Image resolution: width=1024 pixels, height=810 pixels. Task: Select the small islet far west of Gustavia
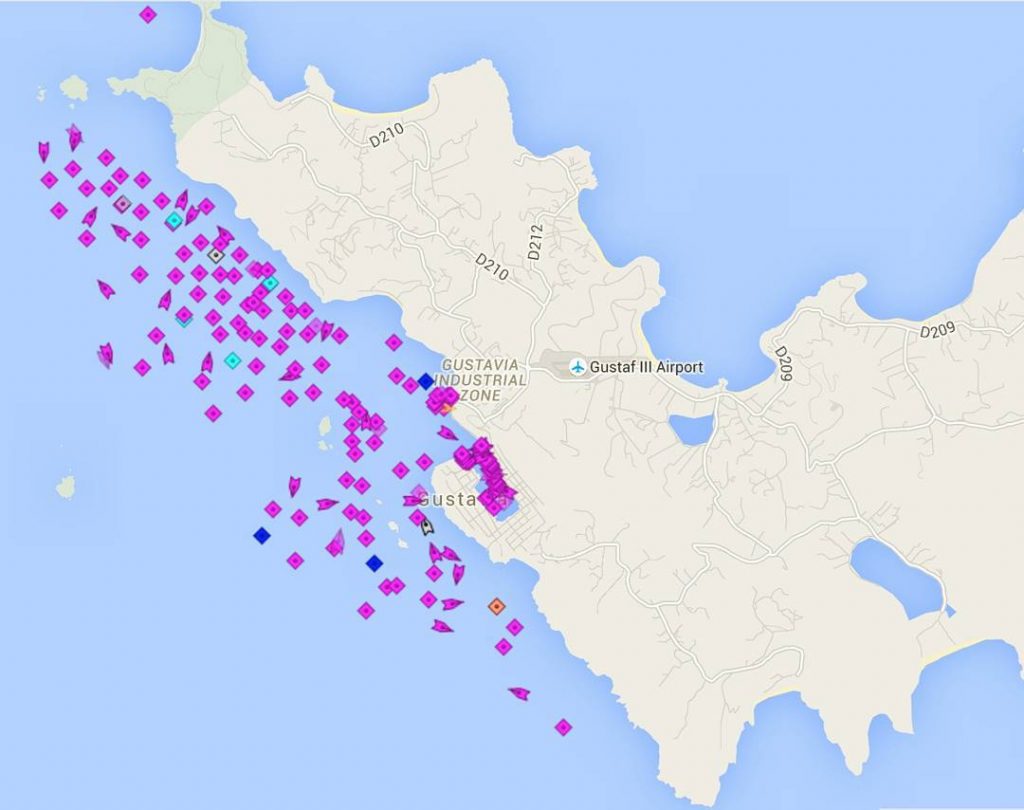[x=65, y=487]
